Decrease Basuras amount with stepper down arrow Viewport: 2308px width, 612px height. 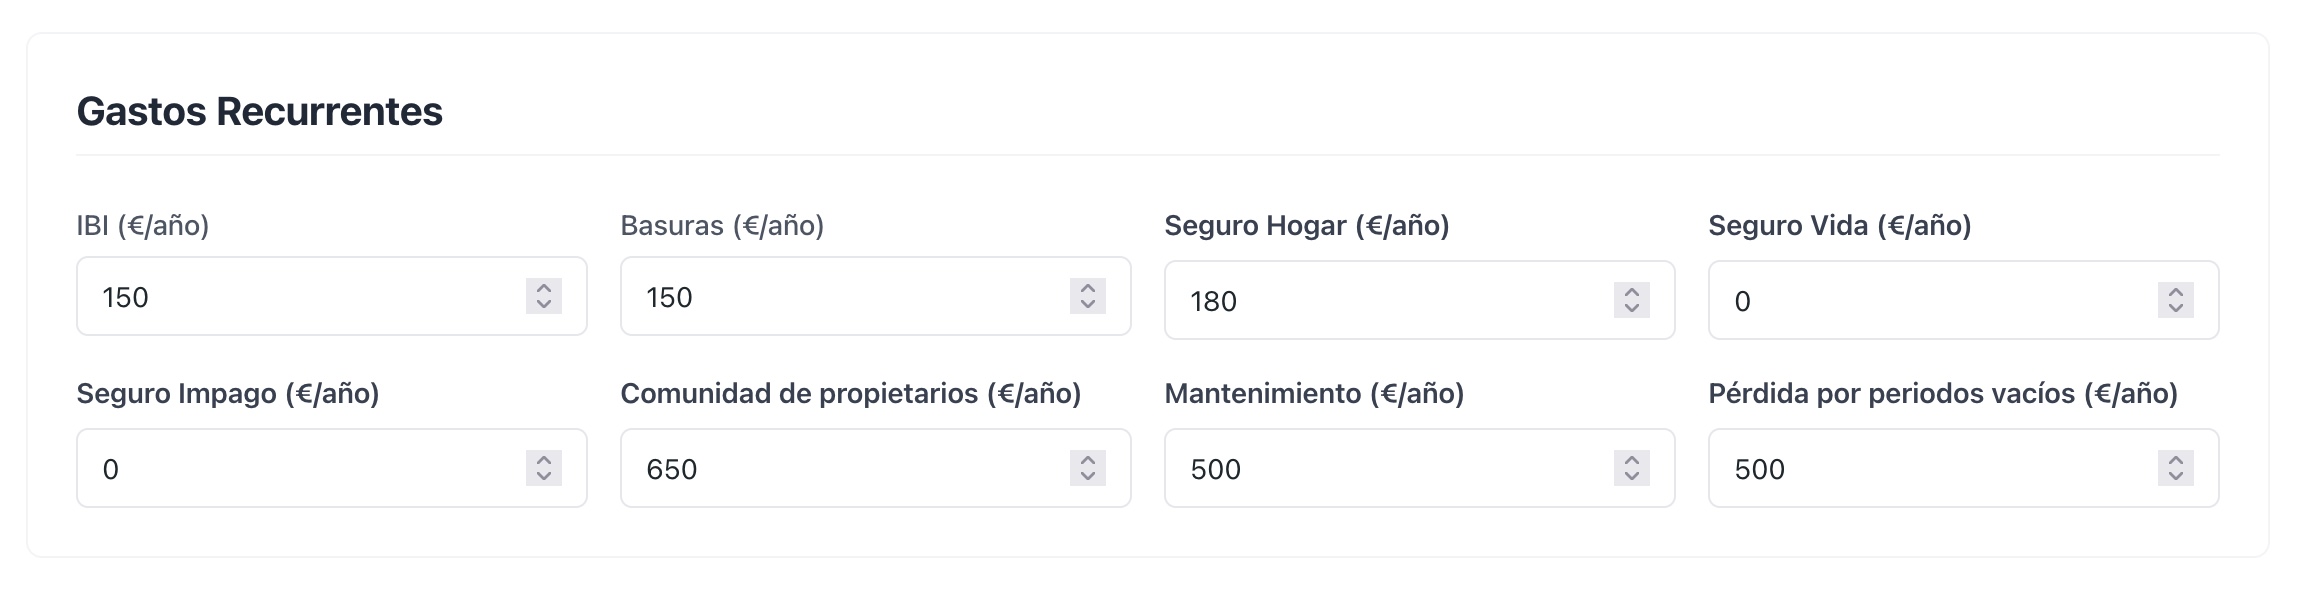pyautogui.click(x=1088, y=307)
